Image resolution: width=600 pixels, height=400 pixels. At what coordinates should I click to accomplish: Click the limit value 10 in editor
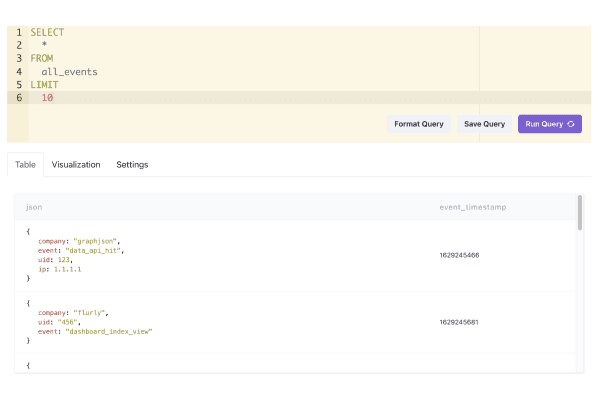(x=47, y=98)
